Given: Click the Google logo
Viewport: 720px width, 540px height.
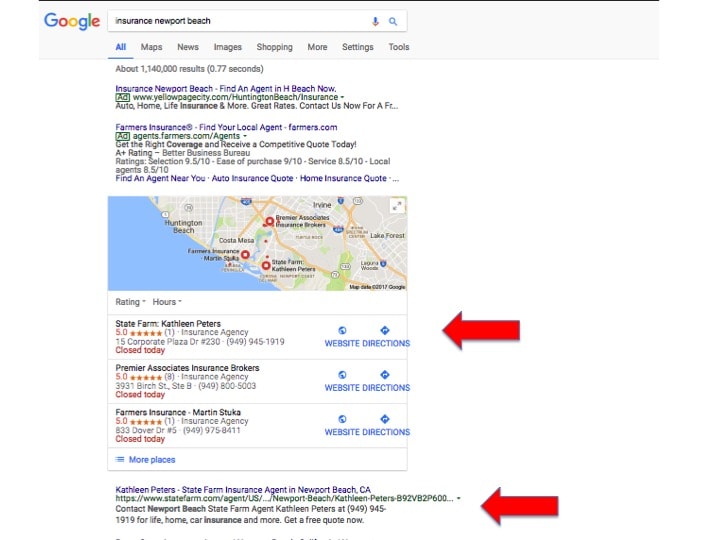Looking at the screenshot, I should coord(72,21).
